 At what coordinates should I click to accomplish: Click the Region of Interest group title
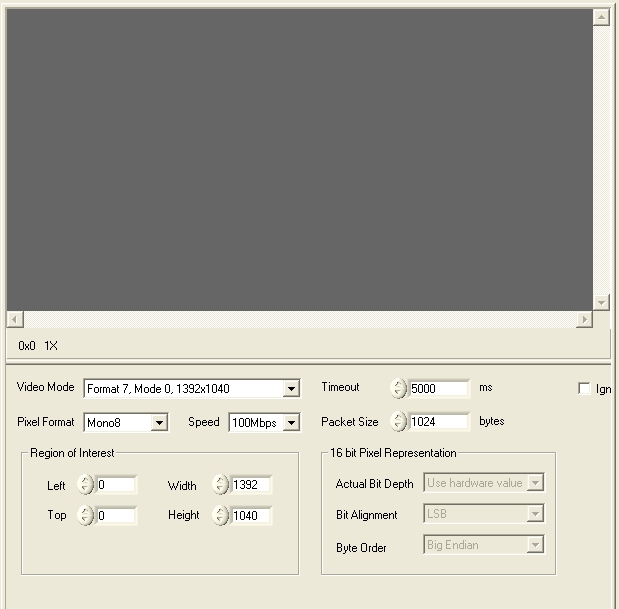[x=72, y=453]
